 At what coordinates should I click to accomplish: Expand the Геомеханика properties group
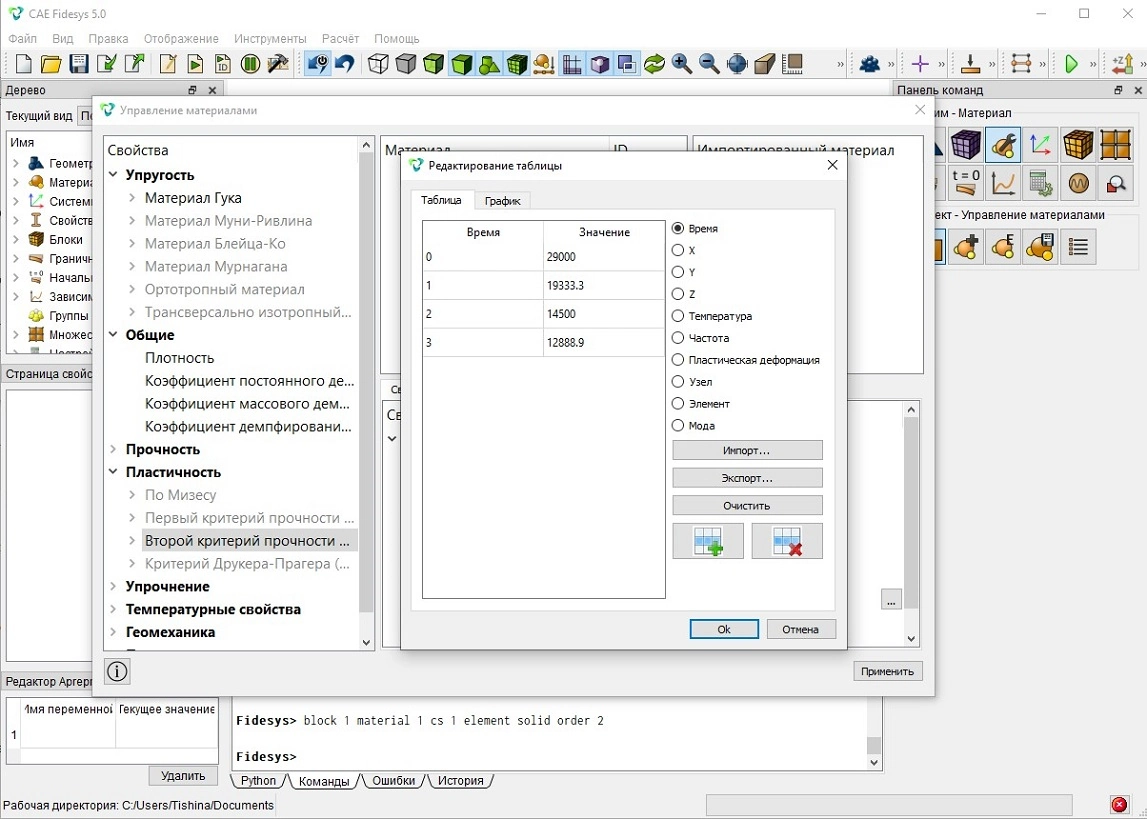[113, 632]
